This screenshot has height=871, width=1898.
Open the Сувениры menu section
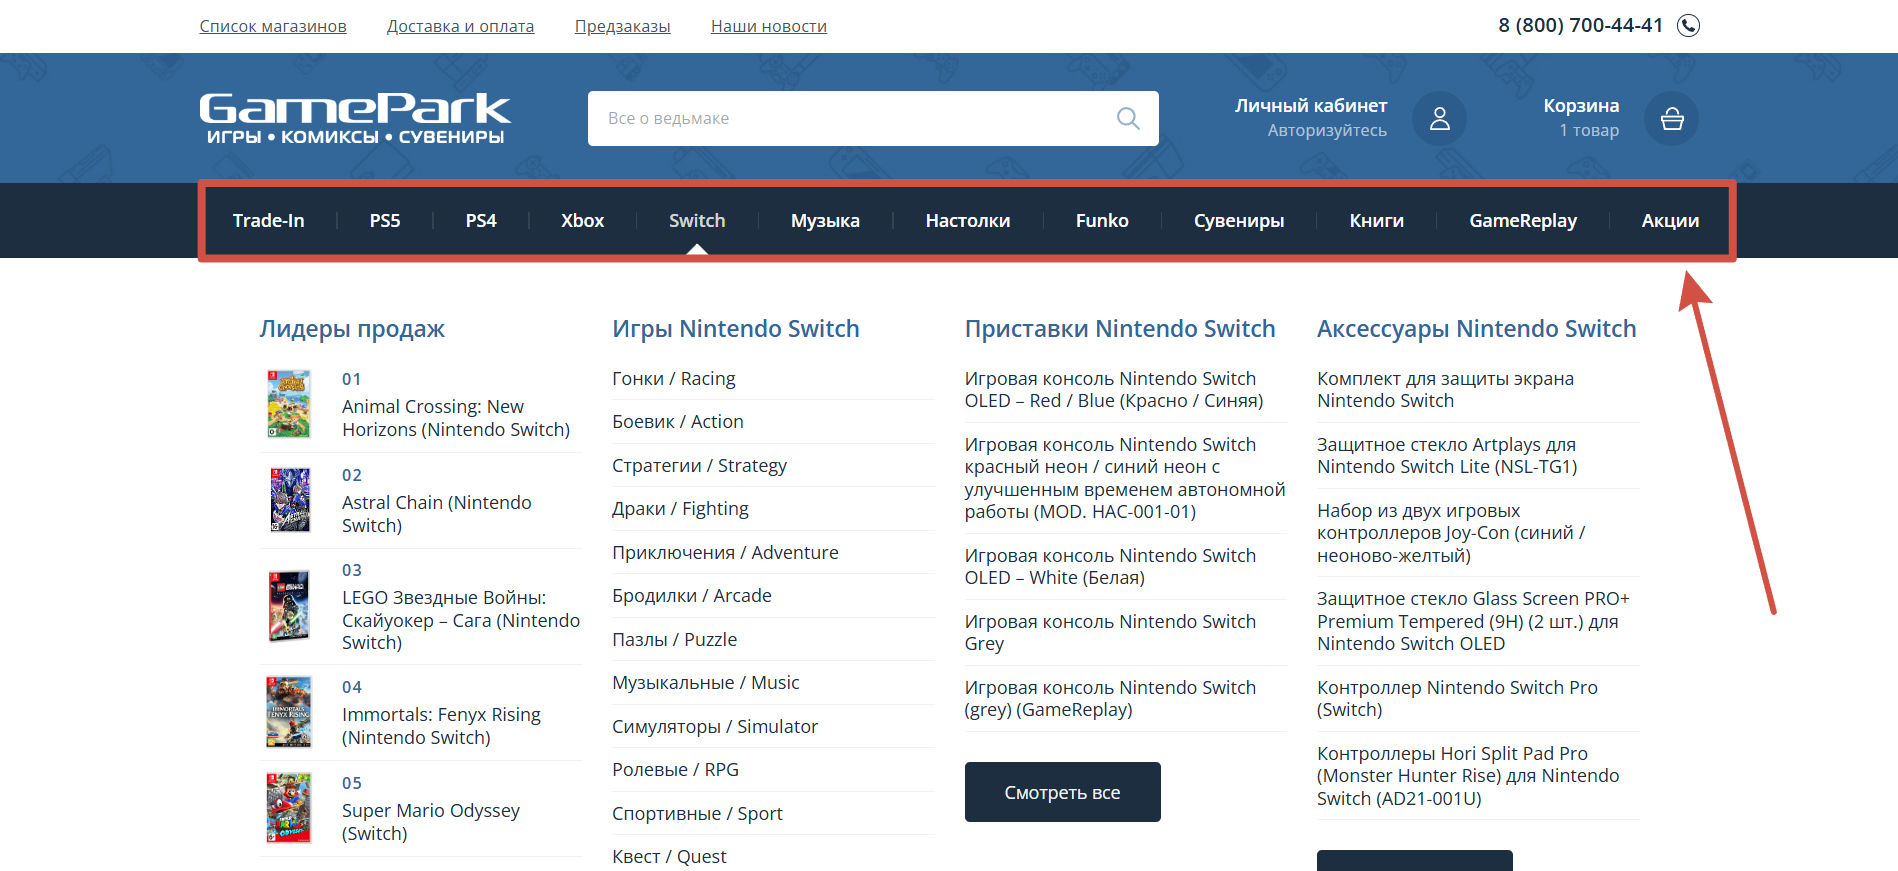[x=1239, y=220]
